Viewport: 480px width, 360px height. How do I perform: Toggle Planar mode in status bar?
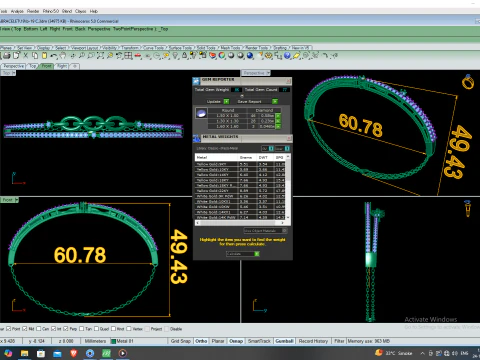click(x=218, y=341)
